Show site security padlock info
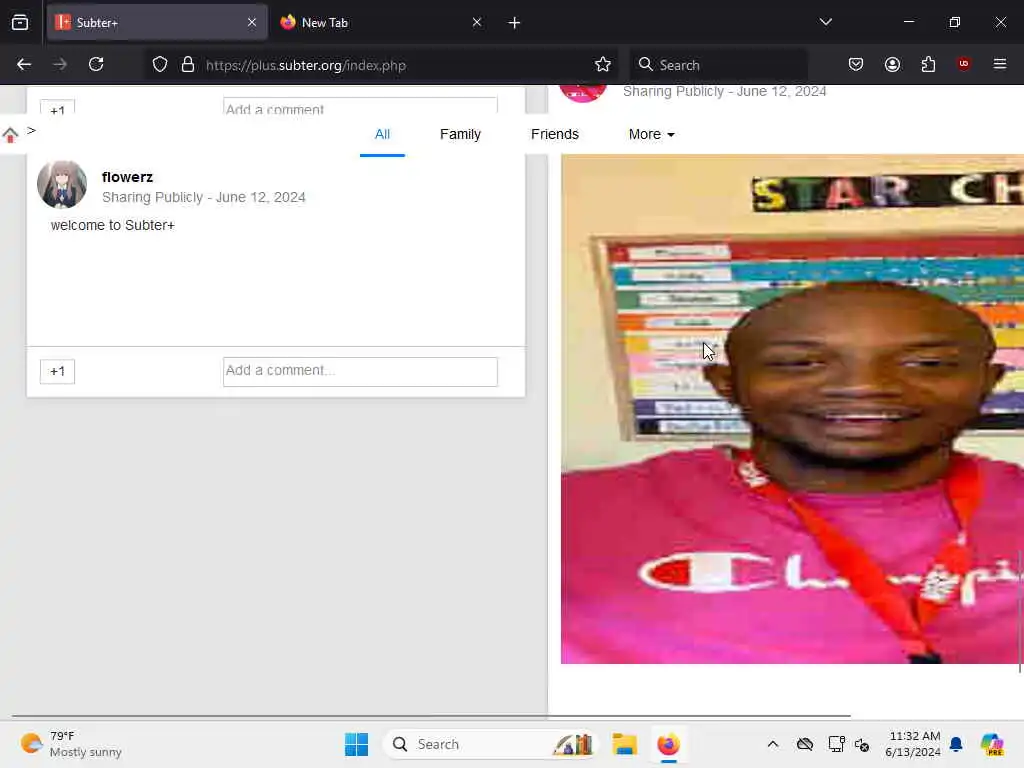This screenshot has width=1024, height=768. [x=188, y=65]
